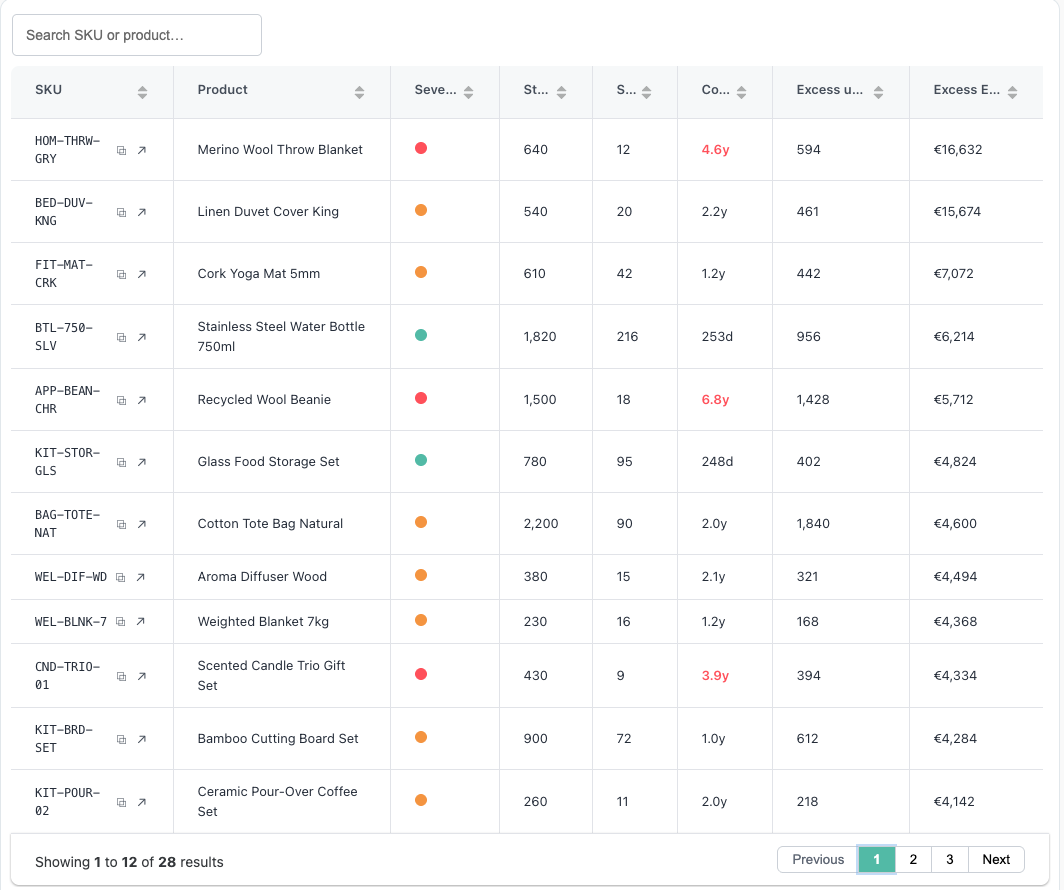Click the red 3.9y cover value
This screenshot has height=890, width=1064.
tap(715, 676)
